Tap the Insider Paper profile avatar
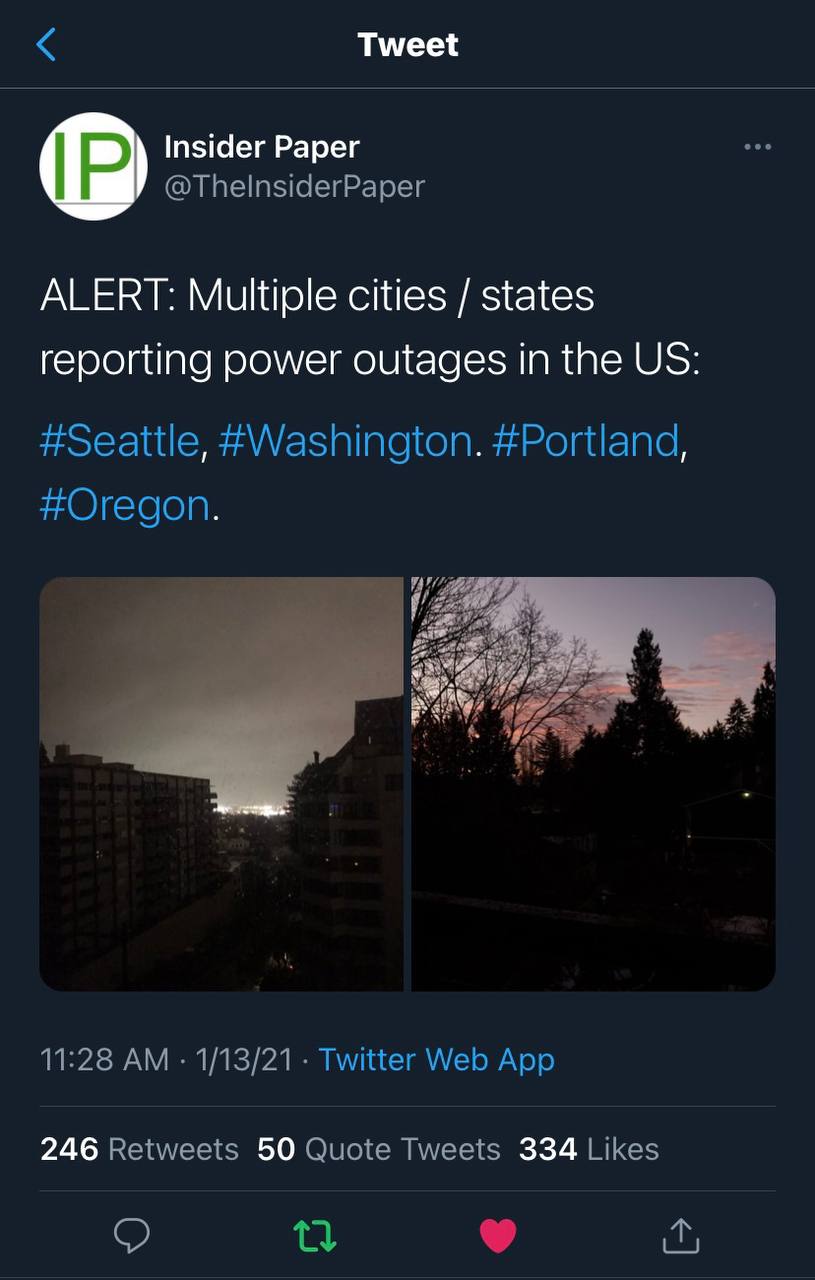Image resolution: width=815 pixels, height=1280 pixels. 93,166
